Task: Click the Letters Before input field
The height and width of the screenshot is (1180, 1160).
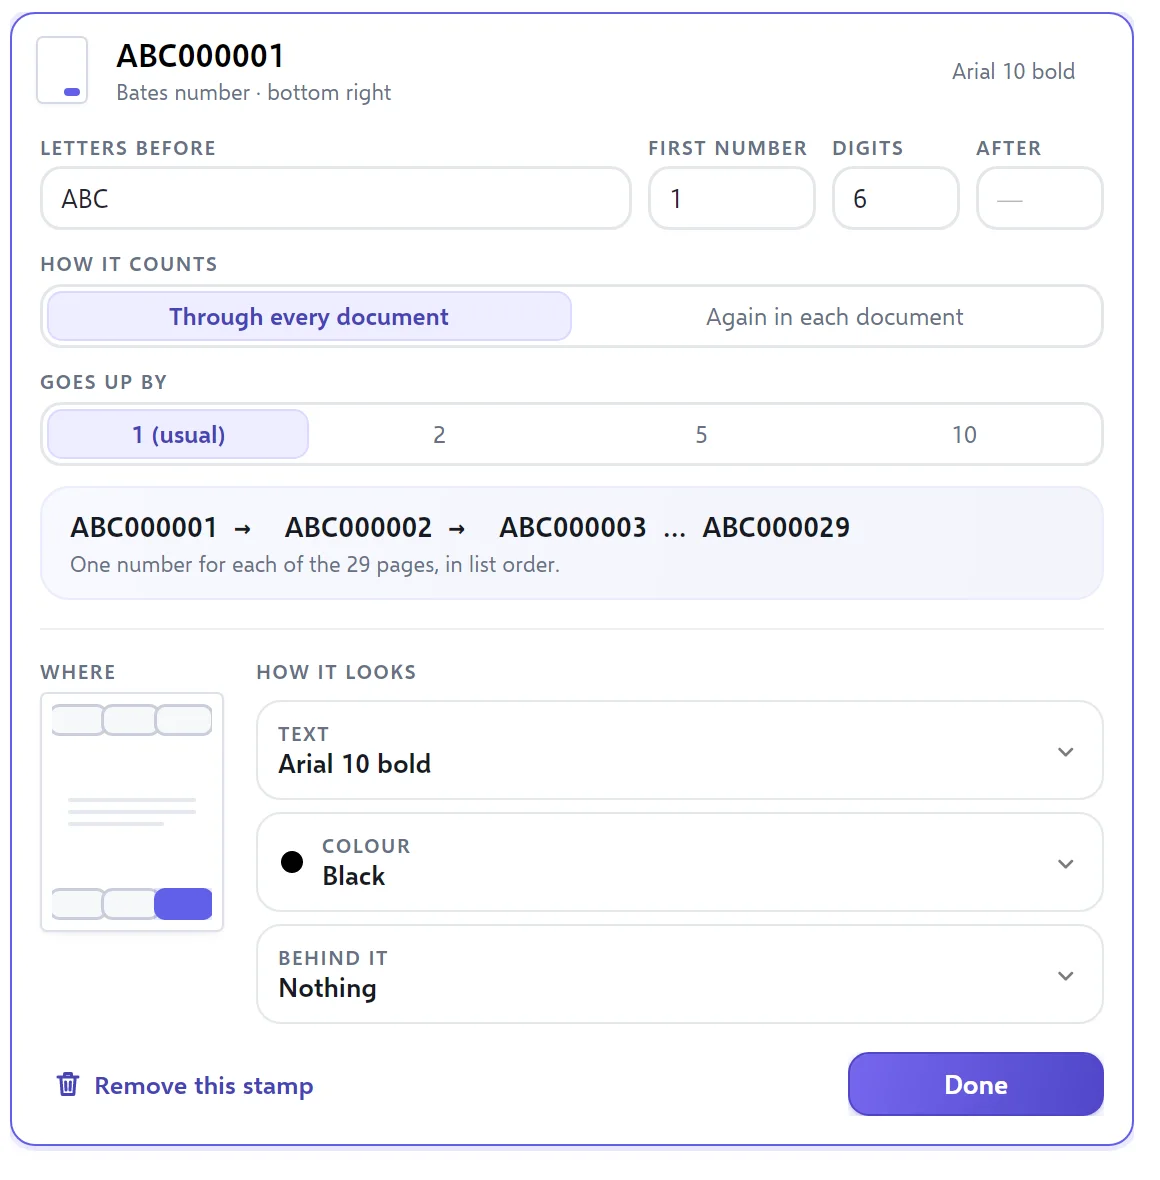Action: pyautogui.click(x=336, y=199)
